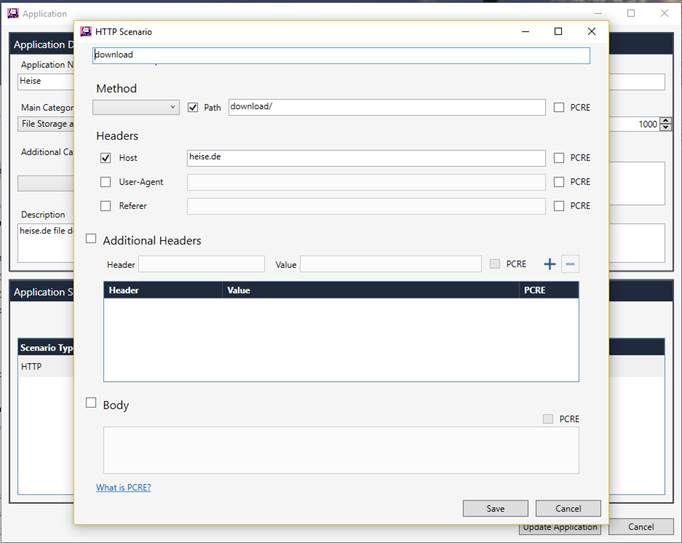Image resolution: width=682 pixels, height=543 pixels.
Task: Open the What is PCRE? link
Action: click(124, 488)
